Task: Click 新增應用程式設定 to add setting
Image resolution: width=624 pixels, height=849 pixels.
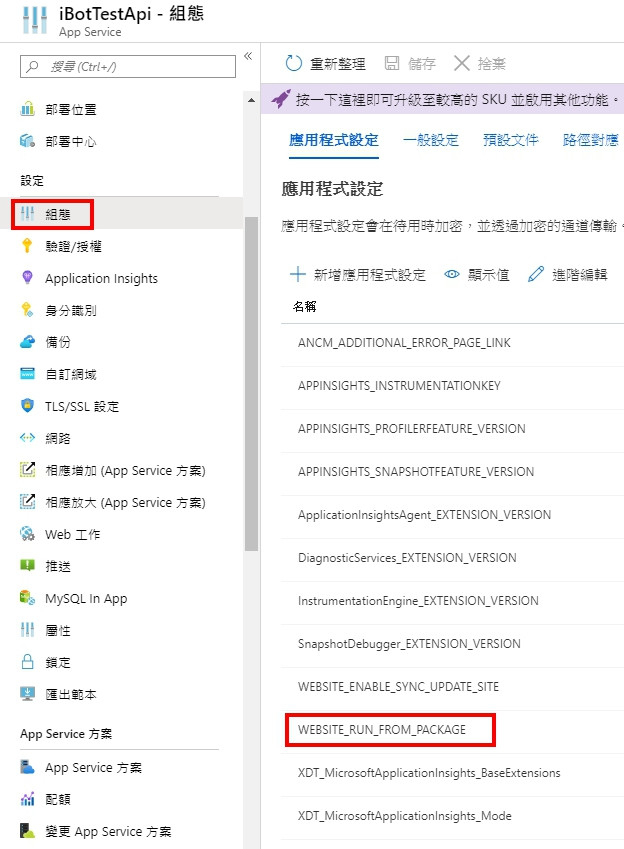Action: click(x=358, y=275)
